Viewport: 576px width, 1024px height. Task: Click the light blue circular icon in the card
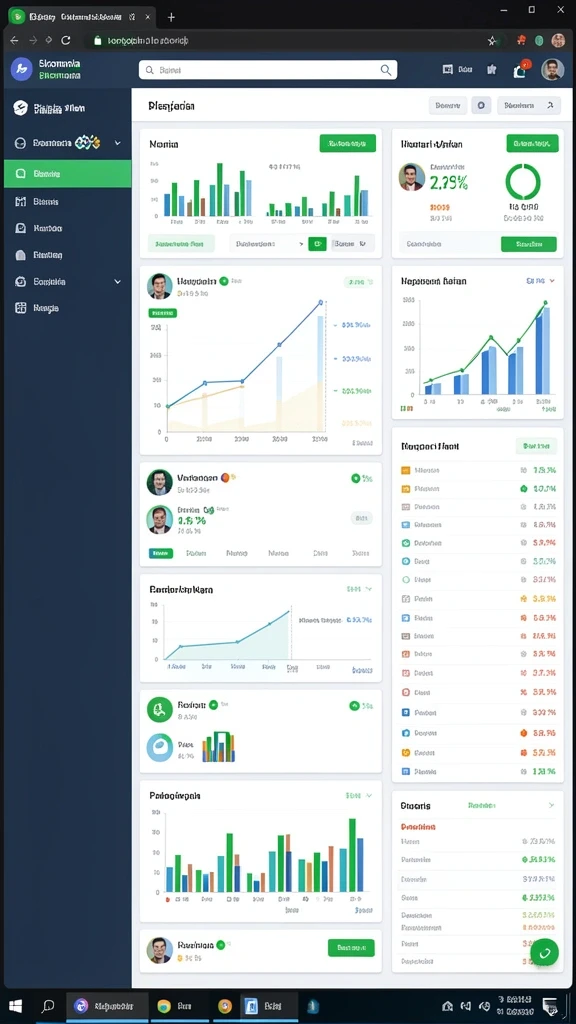point(159,747)
